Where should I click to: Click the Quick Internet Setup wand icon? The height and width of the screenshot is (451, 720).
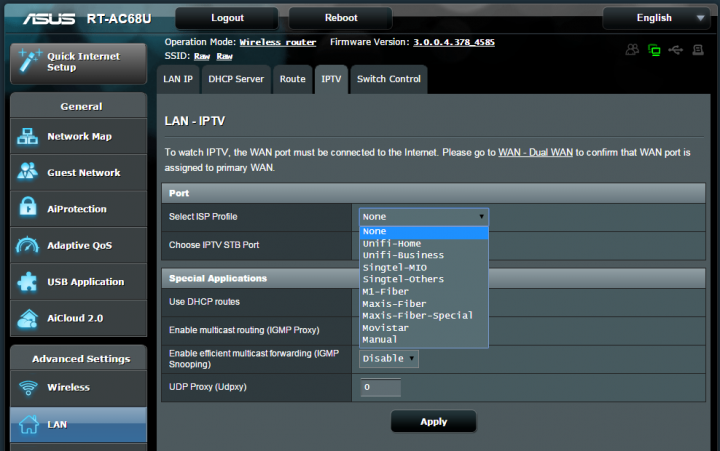[29, 61]
